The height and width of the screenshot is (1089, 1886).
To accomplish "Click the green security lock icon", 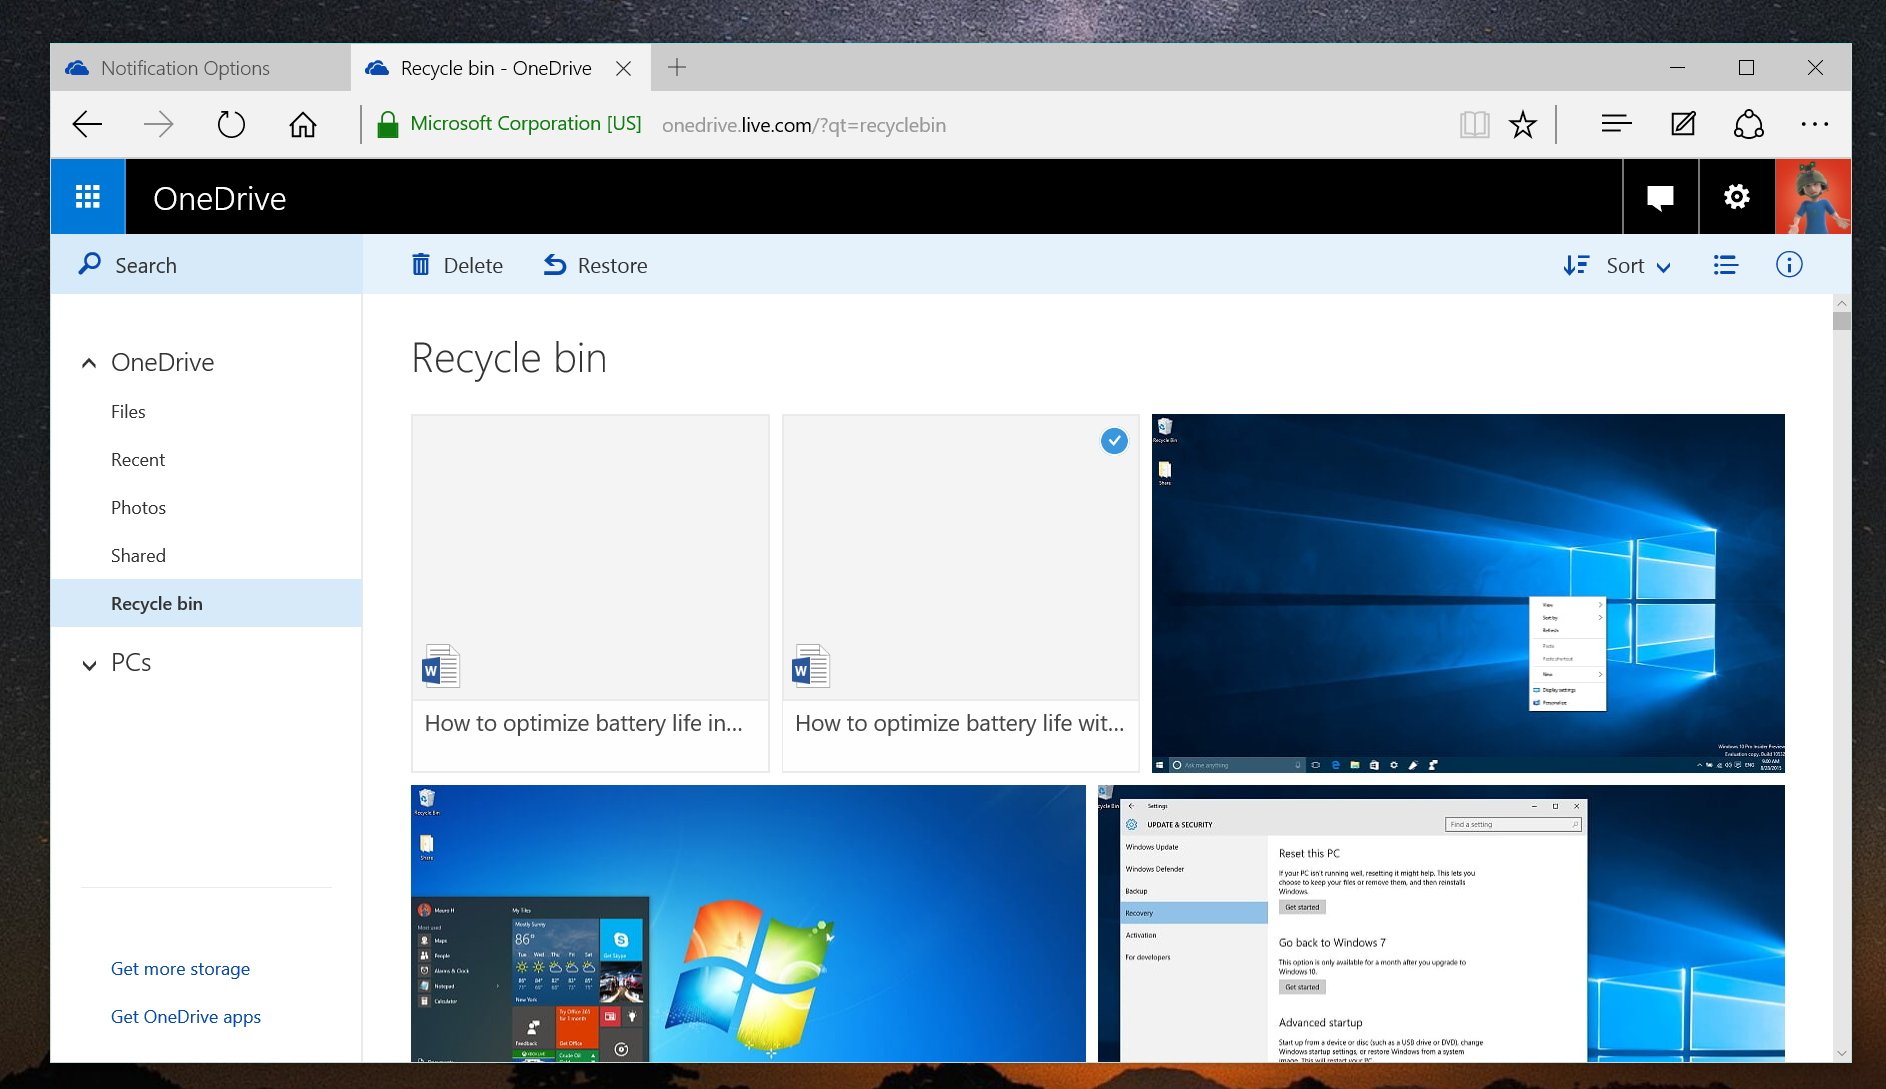I will click(387, 124).
